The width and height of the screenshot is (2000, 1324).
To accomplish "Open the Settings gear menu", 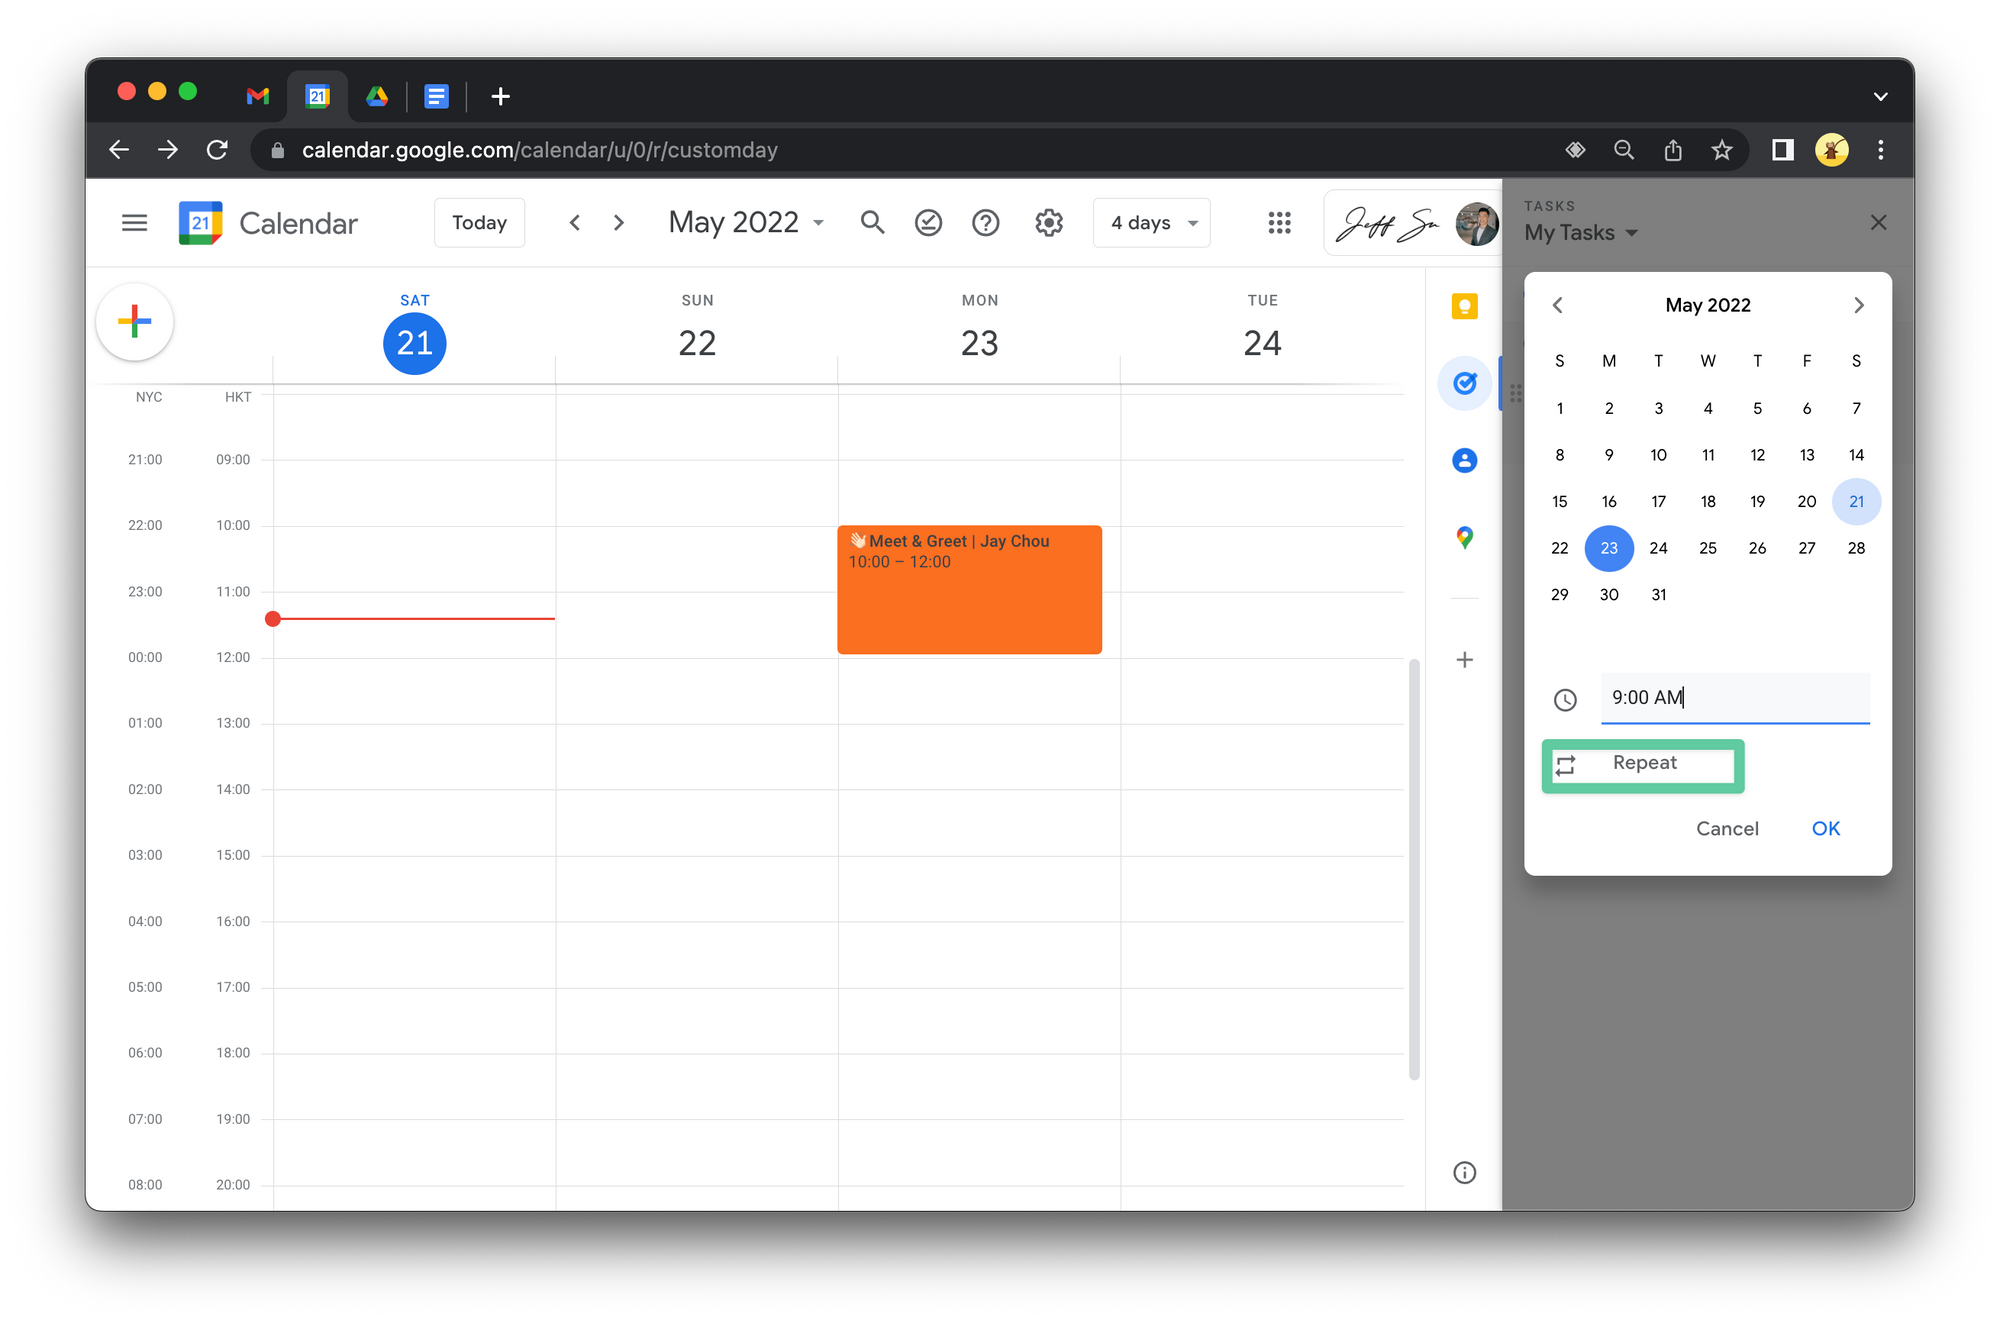I will (x=1049, y=223).
